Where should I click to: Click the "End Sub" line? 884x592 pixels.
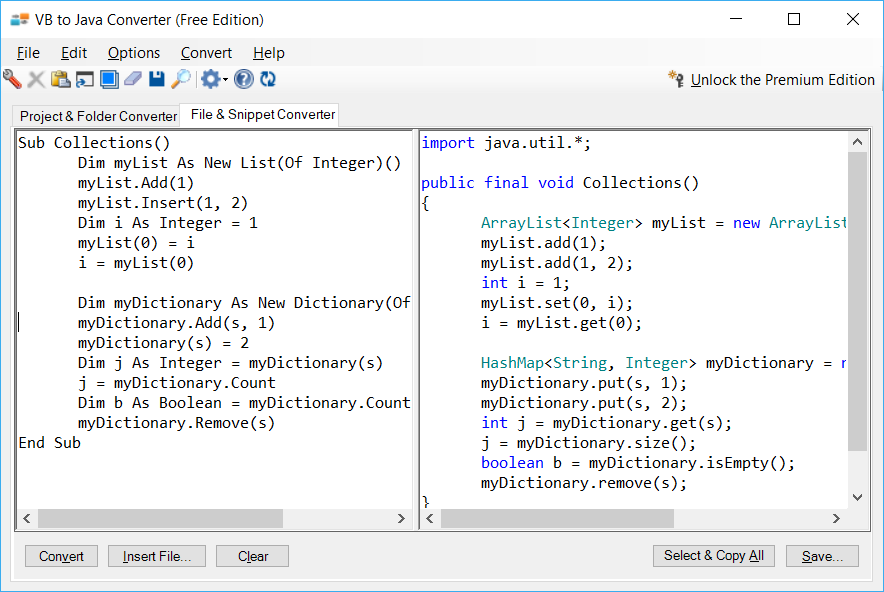(50, 443)
